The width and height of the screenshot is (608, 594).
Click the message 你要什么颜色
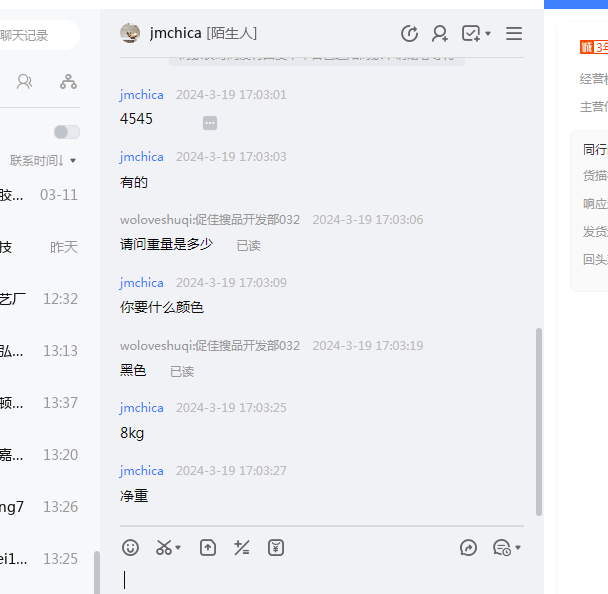coord(162,307)
